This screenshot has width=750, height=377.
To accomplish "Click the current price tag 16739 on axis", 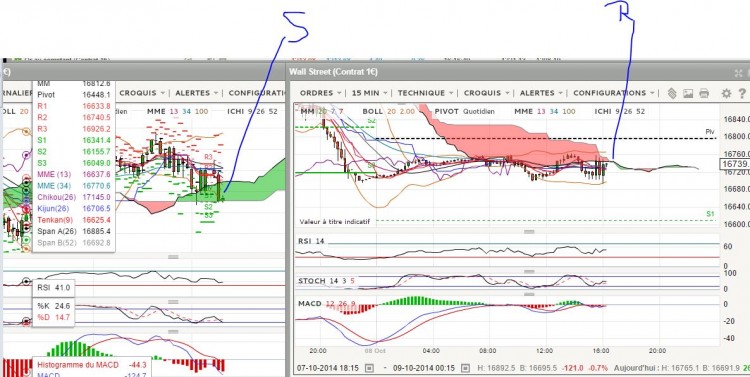I will coord(734,164).
